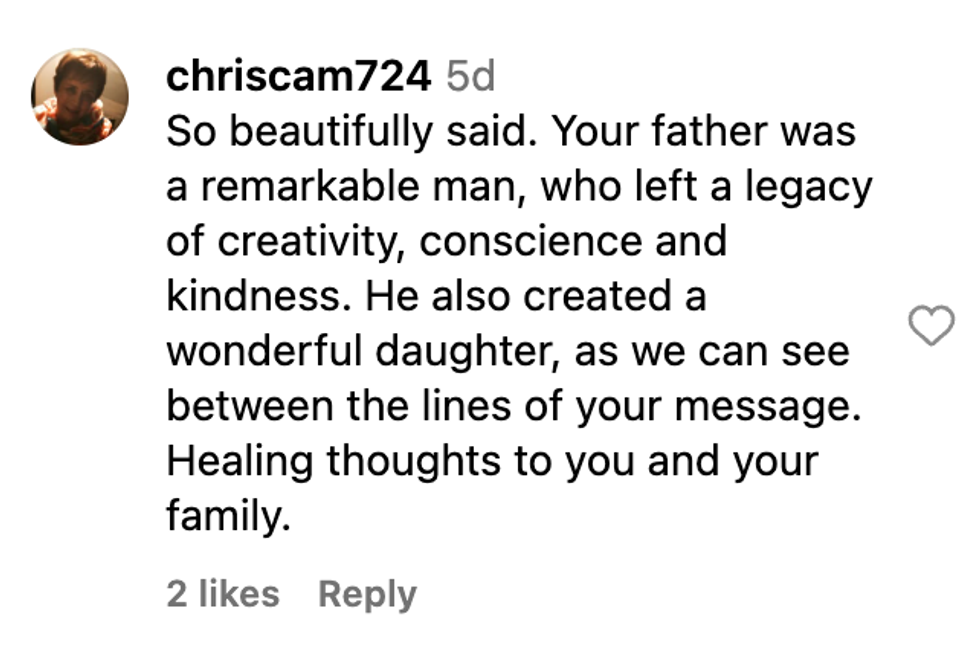Like the comment with the heart icon
Viewport: 980px width, 647px height.
pyautogui.click(x=930, y=326)
